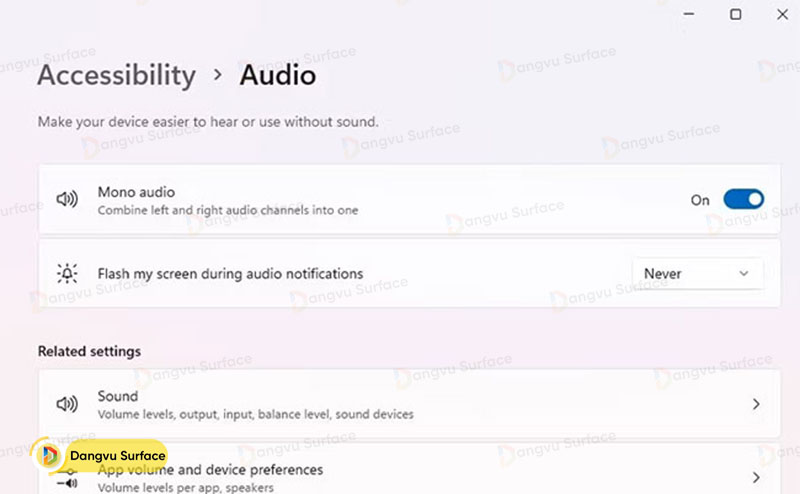Click the Mono audio speaker icon

(x=67, y=200)
